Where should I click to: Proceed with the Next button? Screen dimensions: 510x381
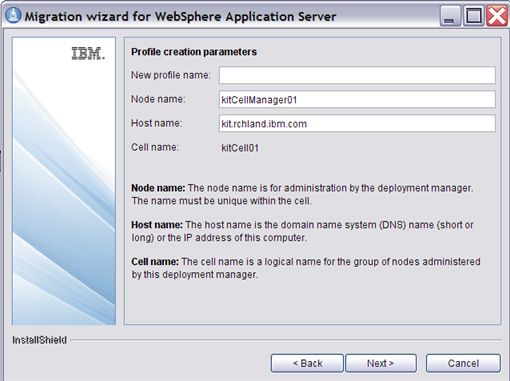[381, 363]
